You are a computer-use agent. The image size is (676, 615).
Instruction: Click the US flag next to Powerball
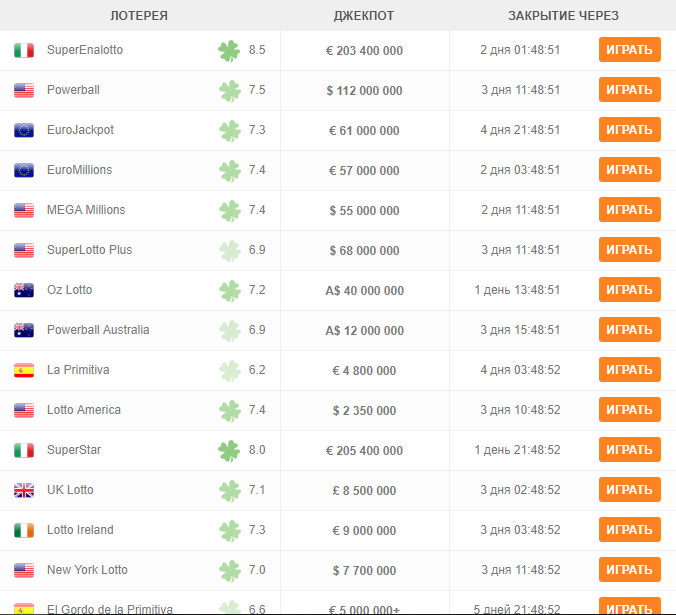pos(24,90)
